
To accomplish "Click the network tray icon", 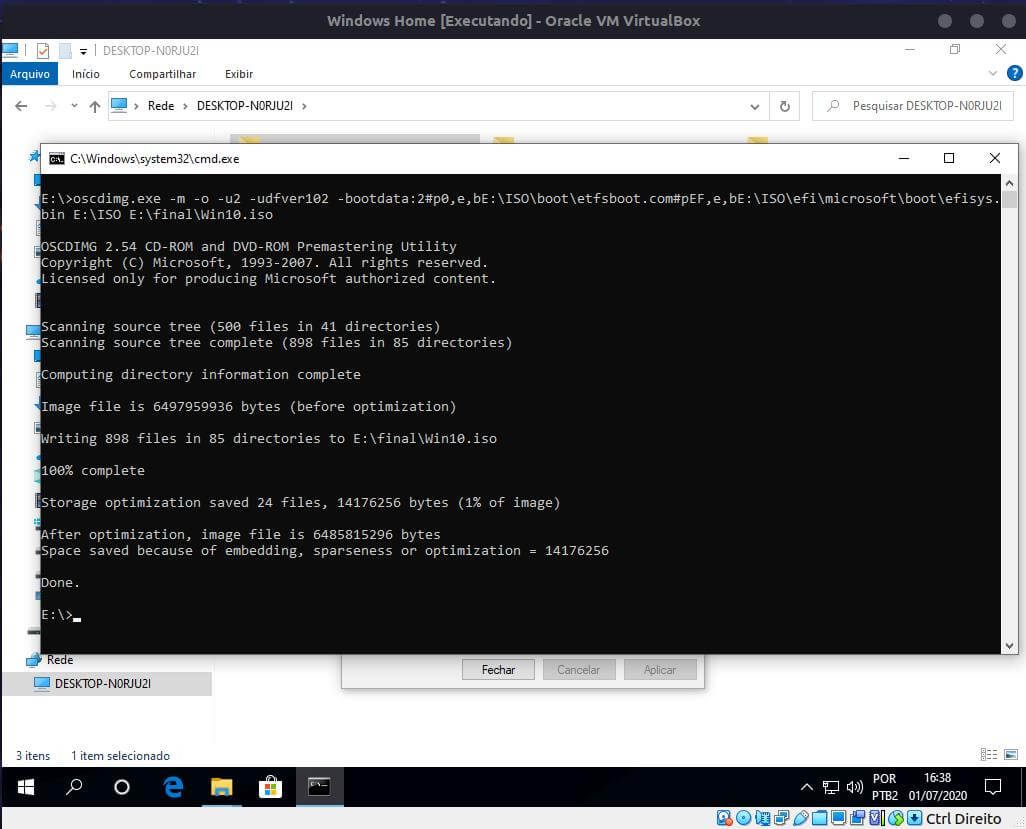I will point(831,787).
